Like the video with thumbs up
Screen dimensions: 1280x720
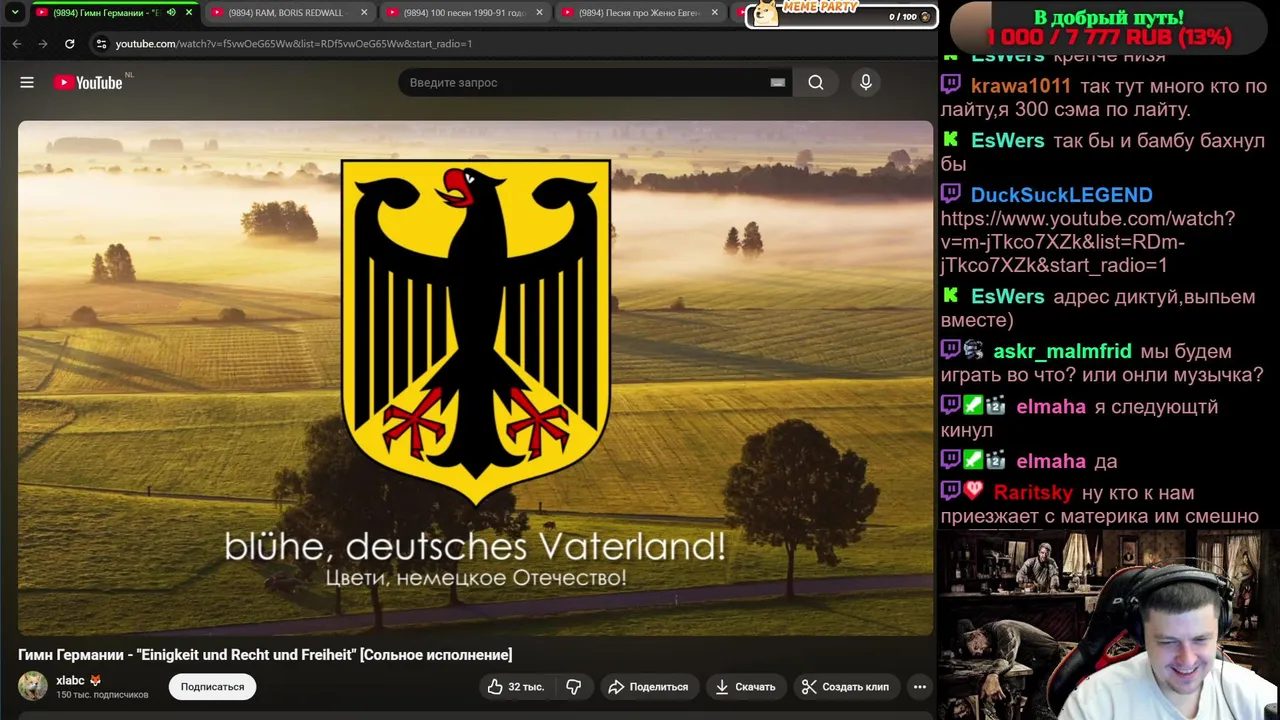point(516,687)
